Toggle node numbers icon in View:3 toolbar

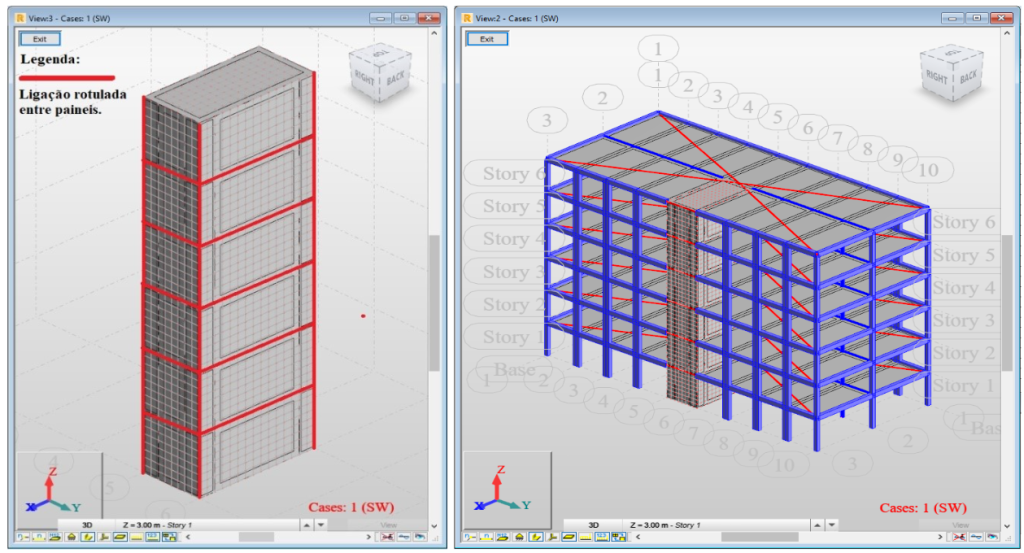pos(23,537)
